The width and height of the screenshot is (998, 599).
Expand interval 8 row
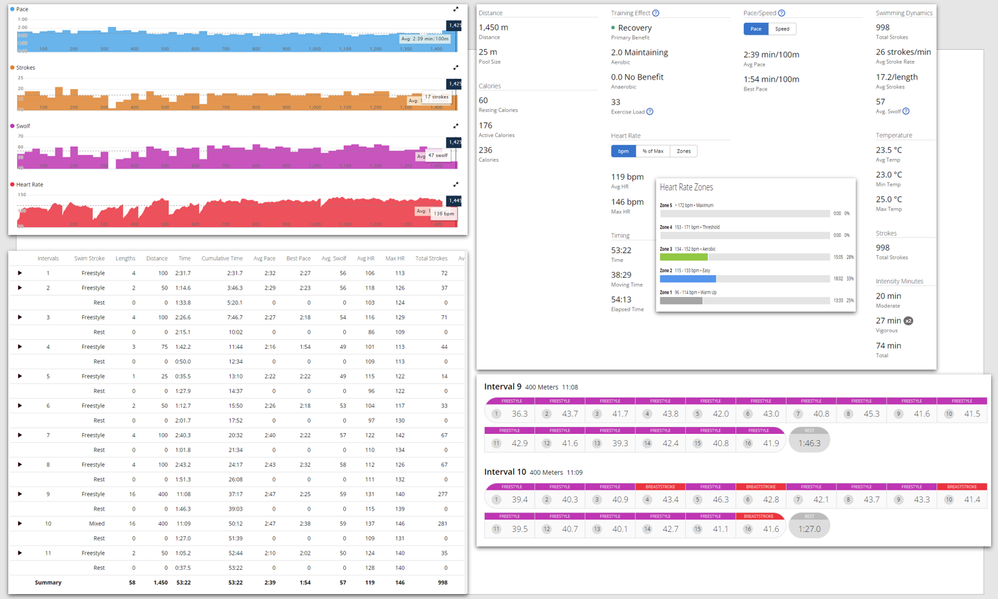point(20,465)
